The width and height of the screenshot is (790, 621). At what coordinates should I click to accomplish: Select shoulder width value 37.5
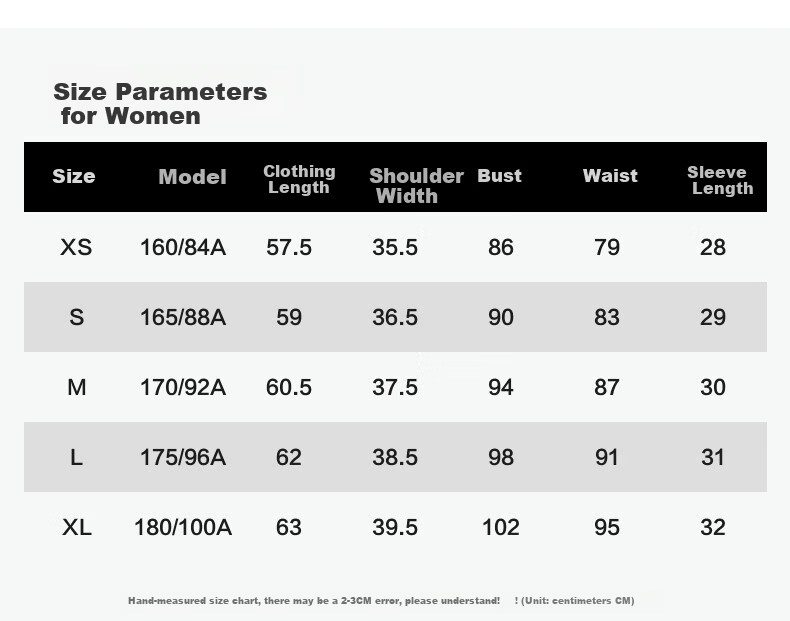pyautogui.click(x=395, y=387)
